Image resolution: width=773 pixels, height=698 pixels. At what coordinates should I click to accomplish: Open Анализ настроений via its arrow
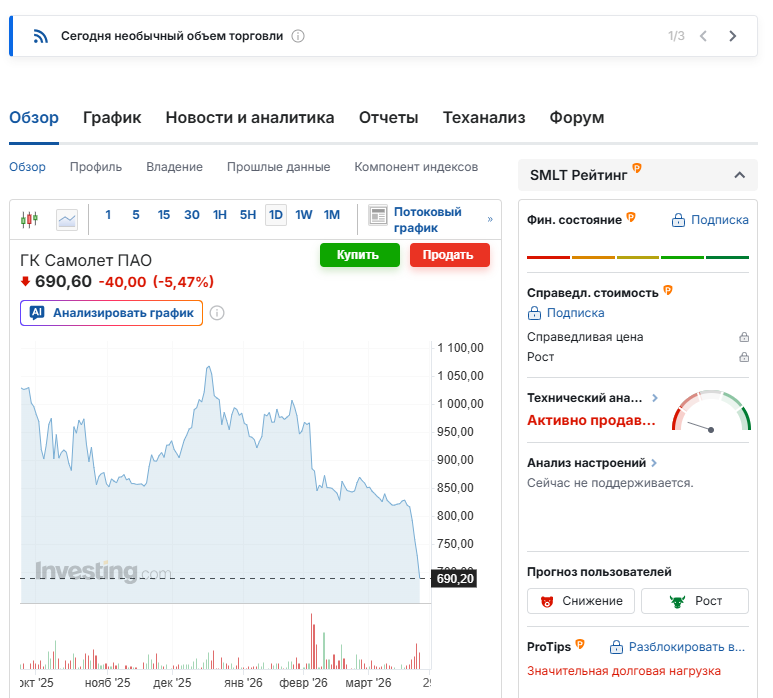tap(654, 463)
